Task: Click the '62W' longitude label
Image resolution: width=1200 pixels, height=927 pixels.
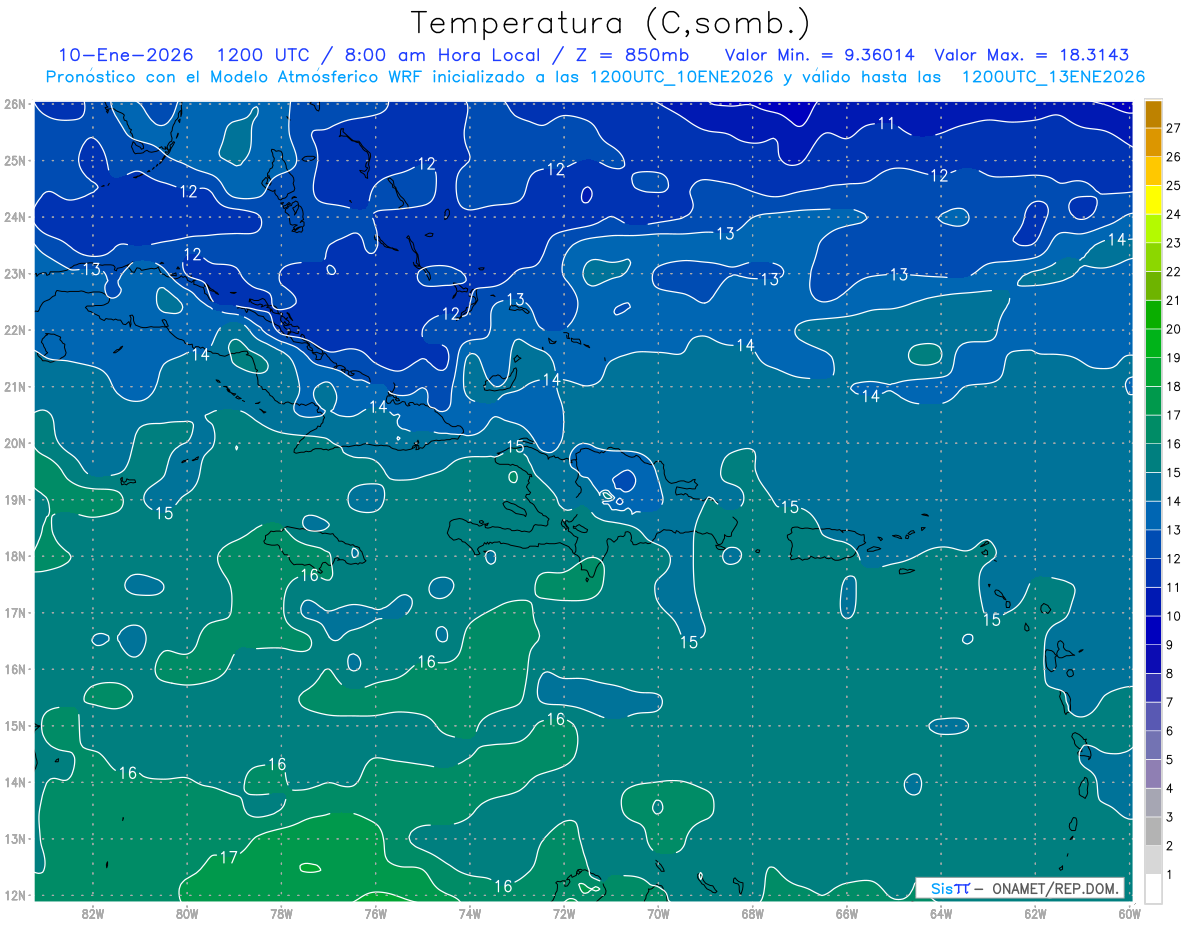Action: coord(1035,913)
